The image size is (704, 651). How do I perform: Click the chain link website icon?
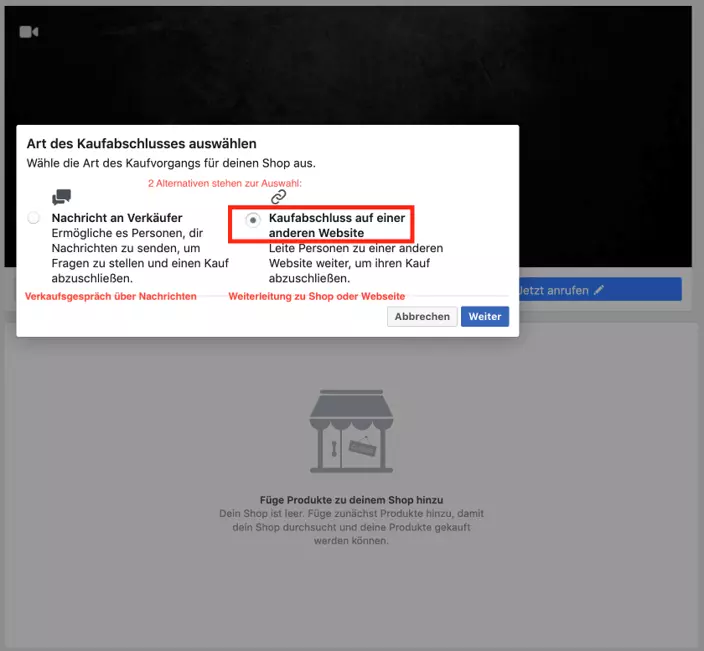278,197
